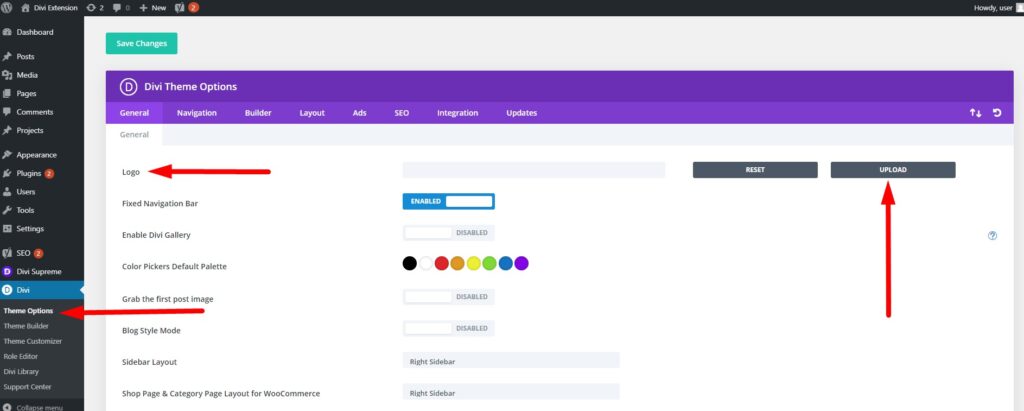Collapse the admin sidebar menu
Screen dimensions: 1024x411
tap(33, 407)
